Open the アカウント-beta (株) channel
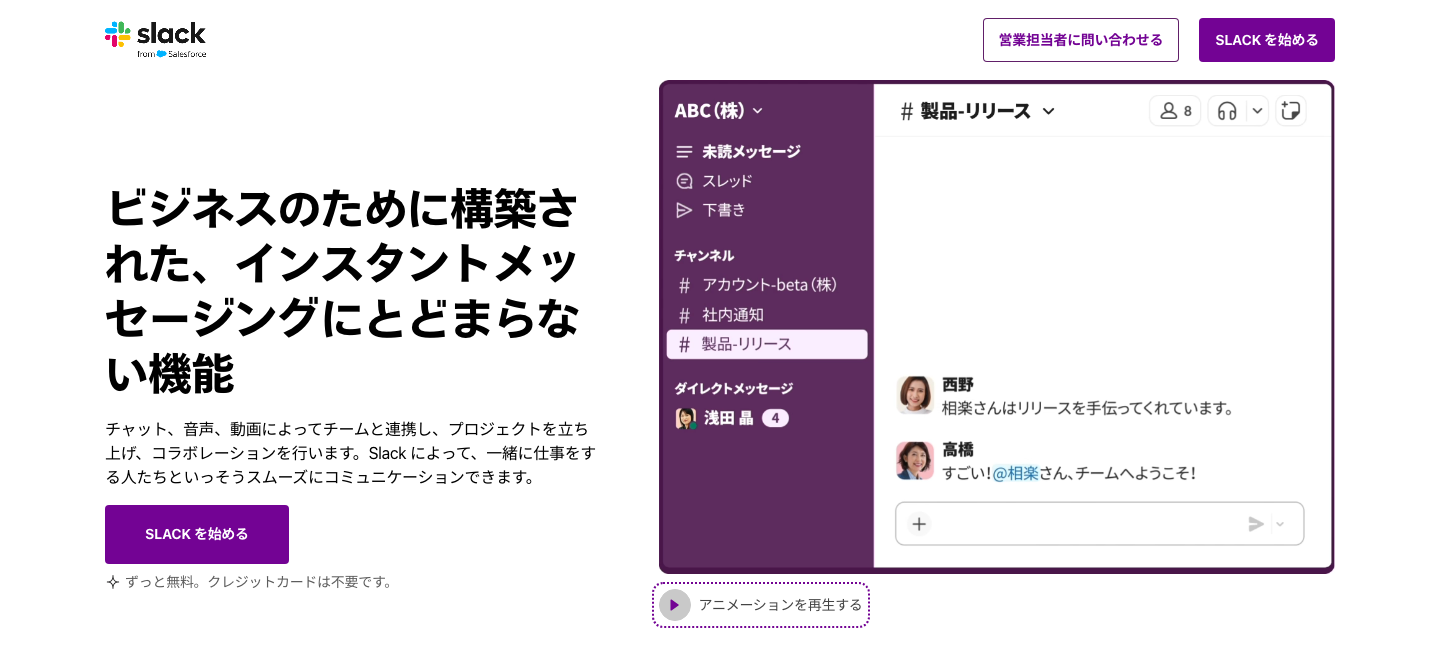1440x660 pixels. coord(769,285)
